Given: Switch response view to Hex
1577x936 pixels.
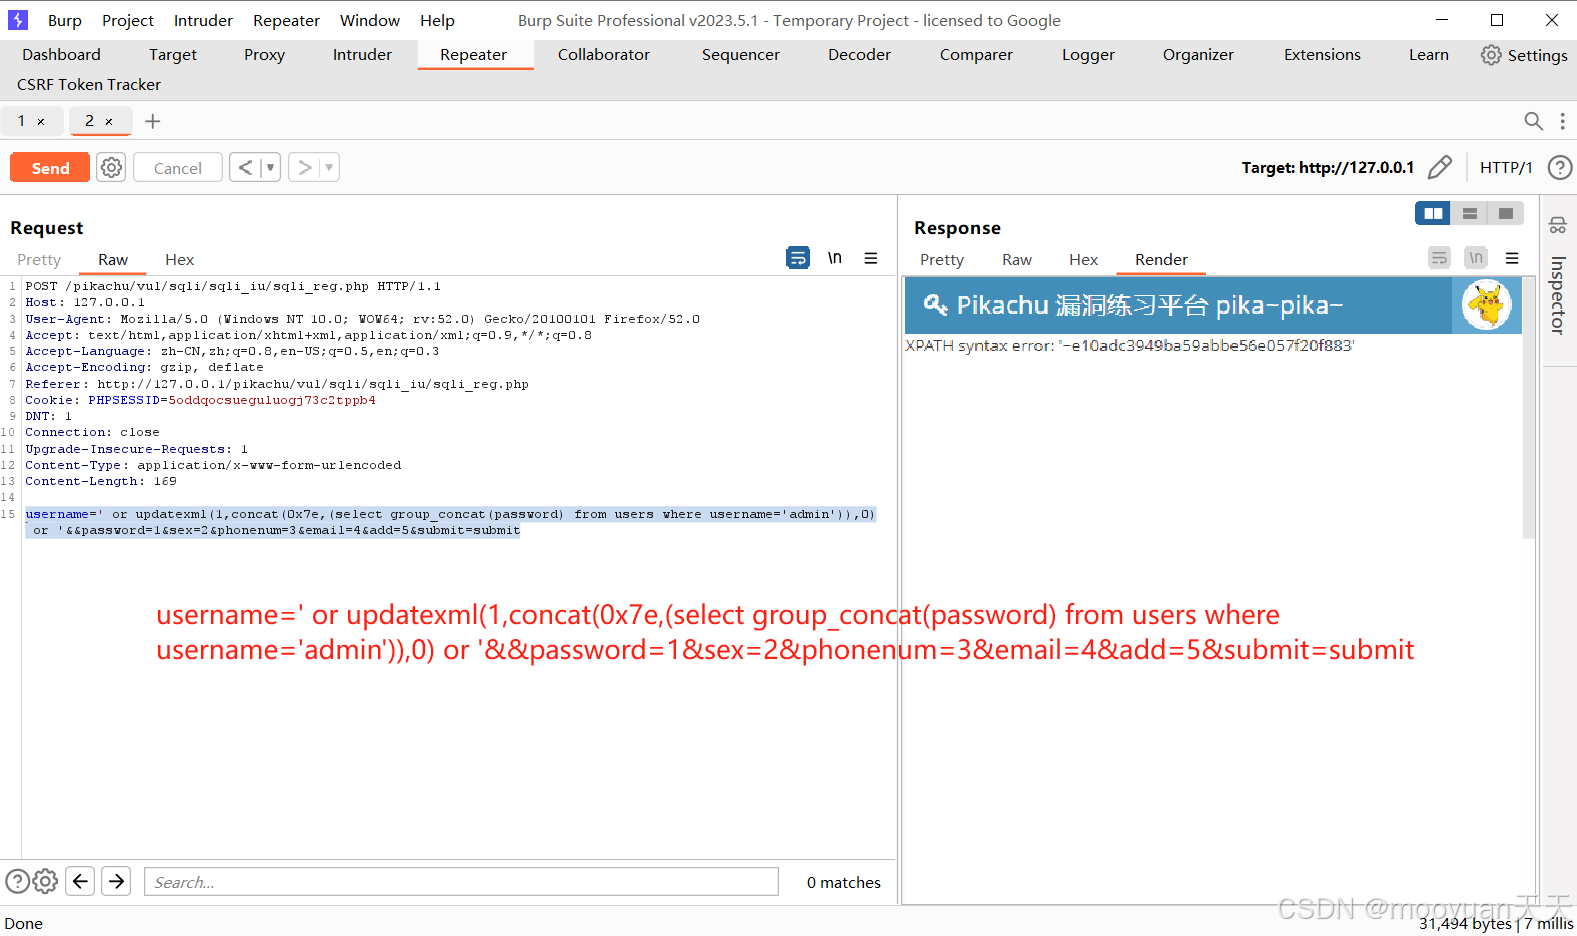Looking at the screenshot, I should coord(1084,260).
